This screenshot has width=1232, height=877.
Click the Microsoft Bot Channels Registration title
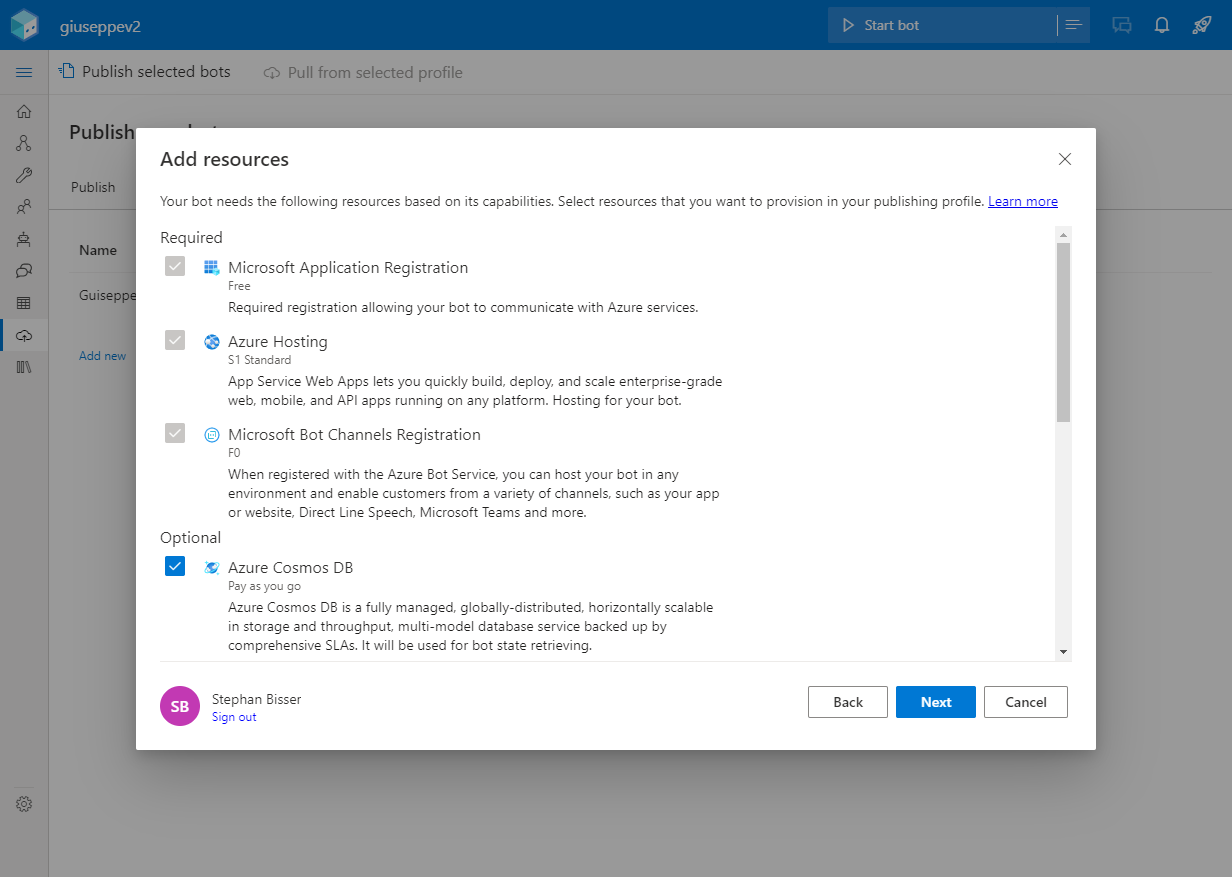354,435
